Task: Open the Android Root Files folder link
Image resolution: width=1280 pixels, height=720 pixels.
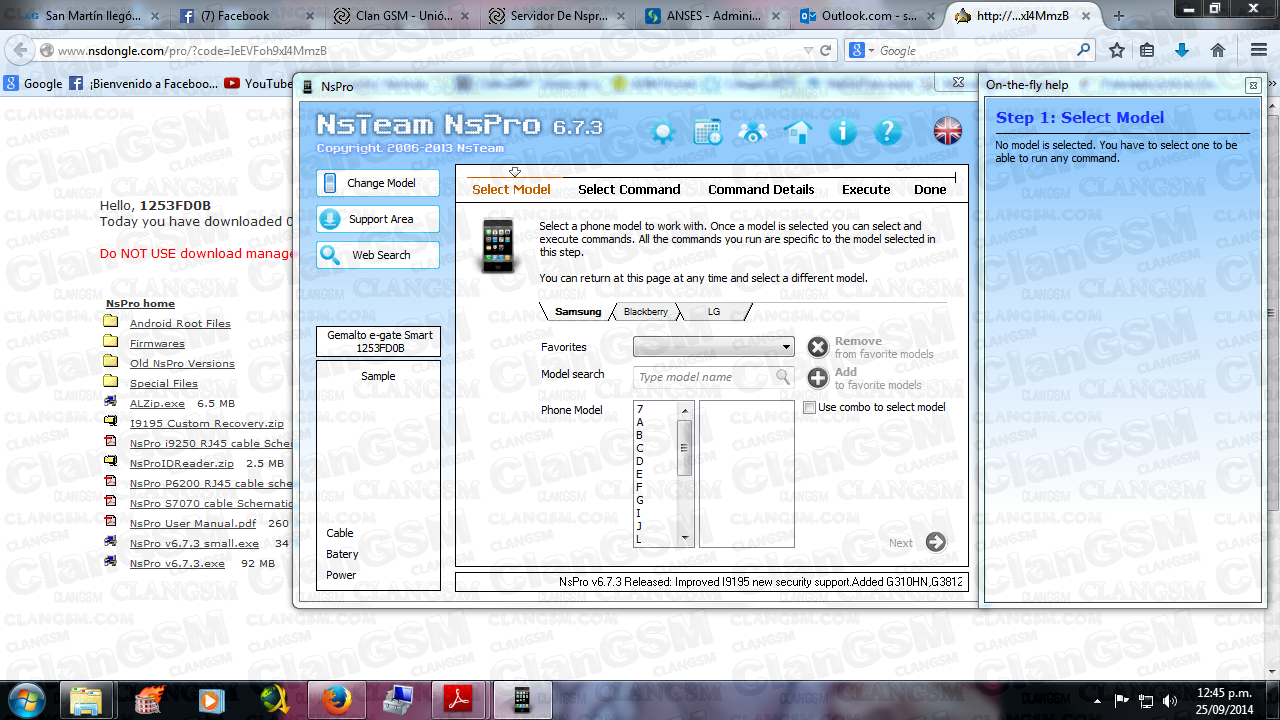Action: click(180, 323)
